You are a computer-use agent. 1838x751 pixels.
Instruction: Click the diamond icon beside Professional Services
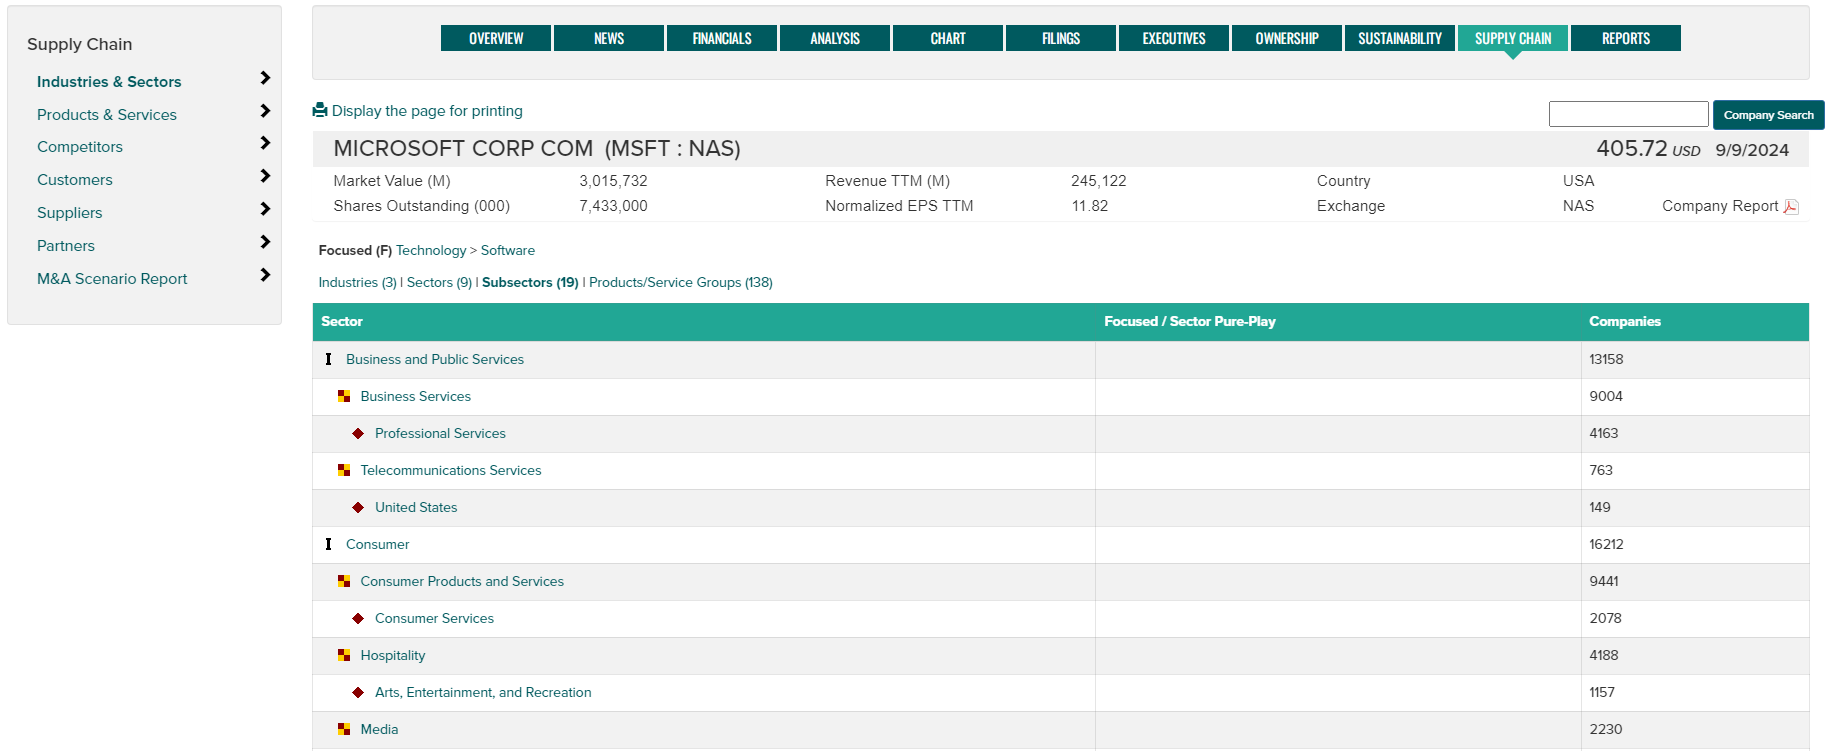point(358,433)
